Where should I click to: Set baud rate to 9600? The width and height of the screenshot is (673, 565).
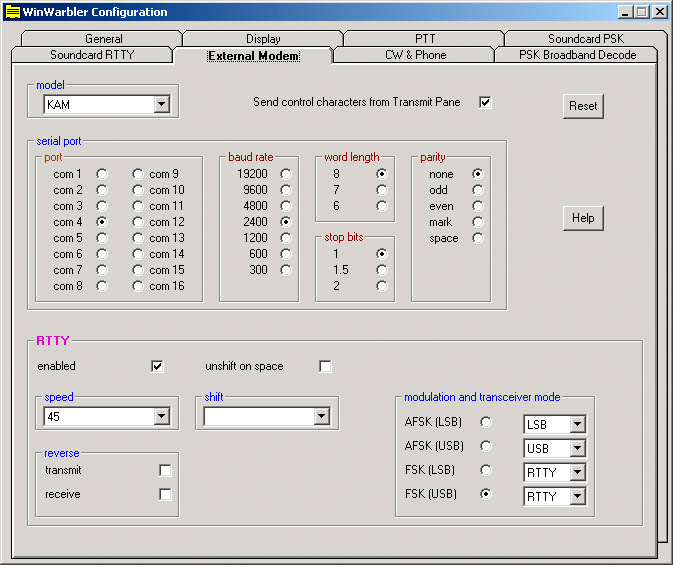coord(286,190)
